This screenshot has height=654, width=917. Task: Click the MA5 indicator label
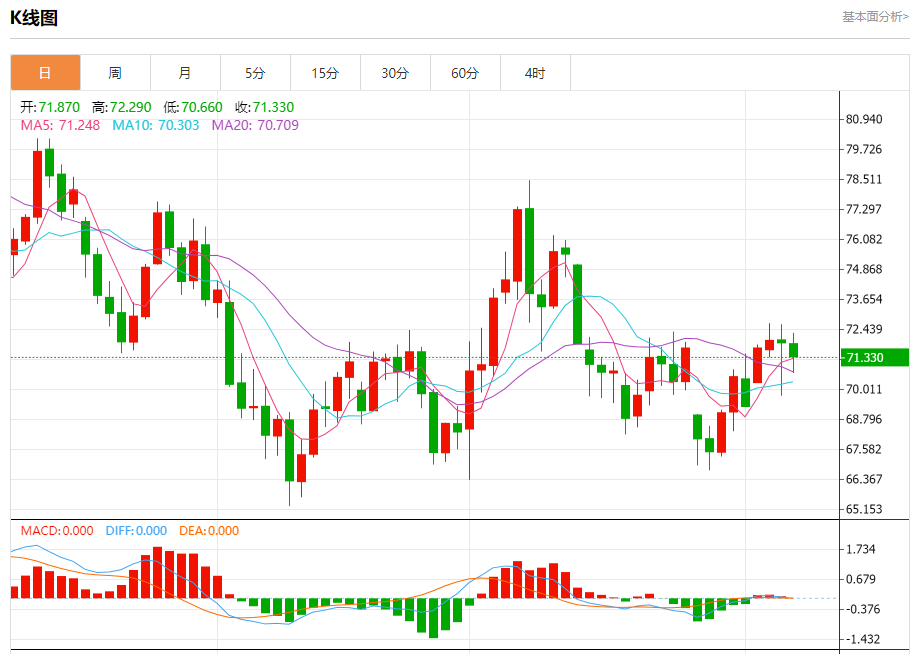point(60,125)
